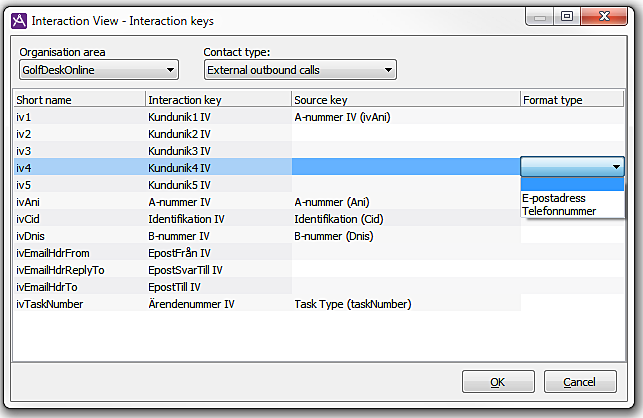Select the blank option in format list
643x418 pixels.
(572, 184)
